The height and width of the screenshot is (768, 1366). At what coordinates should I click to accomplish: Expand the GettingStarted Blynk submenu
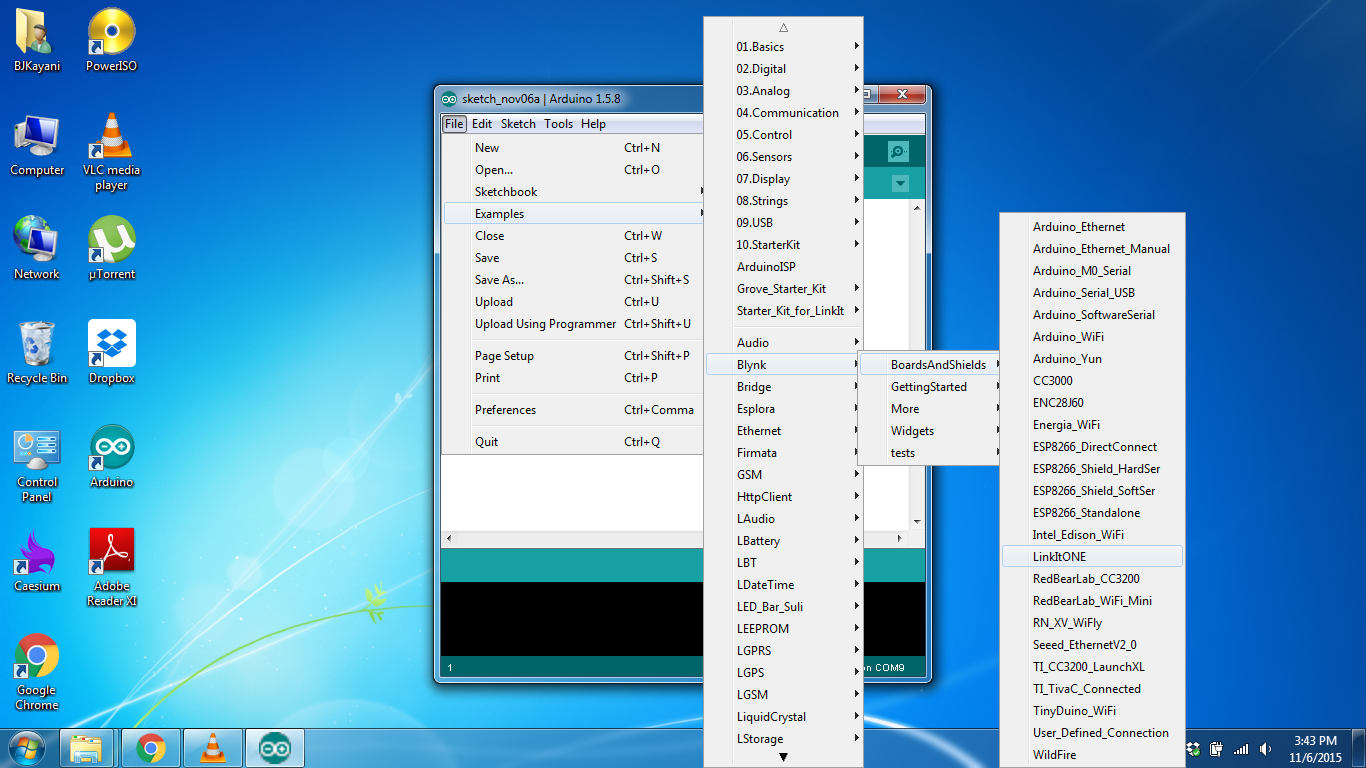930,387
